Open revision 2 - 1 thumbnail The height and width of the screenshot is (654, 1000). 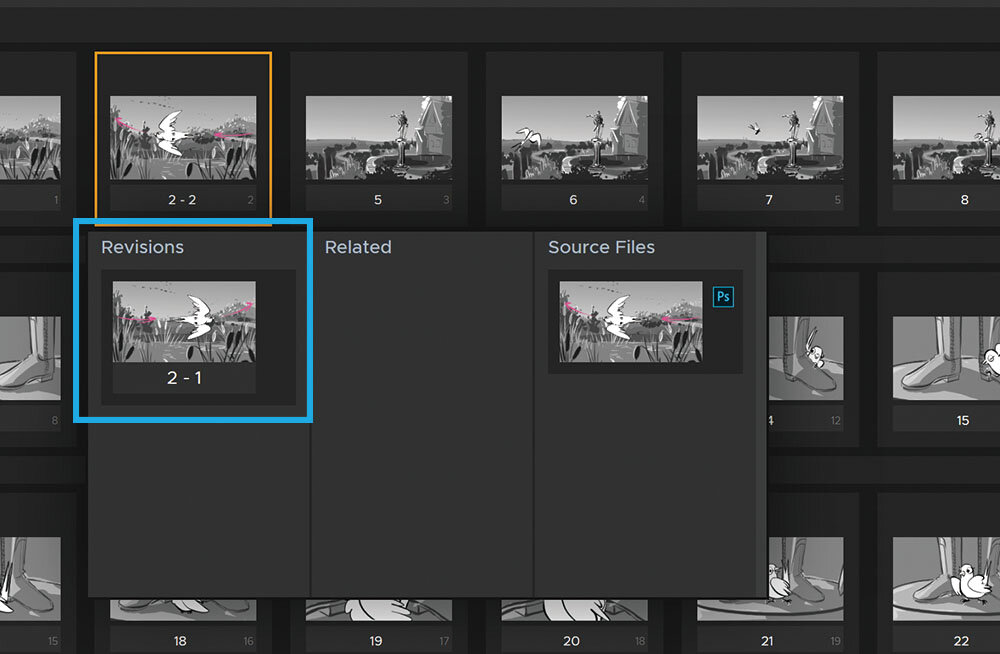(184, 322)
